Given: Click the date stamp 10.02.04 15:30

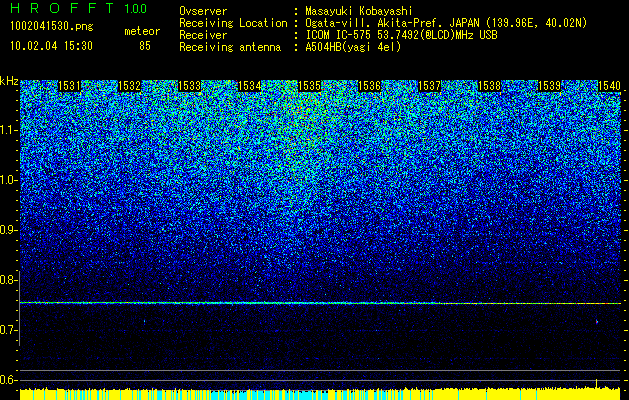Looking at the screenshot, I should [51, 46].
